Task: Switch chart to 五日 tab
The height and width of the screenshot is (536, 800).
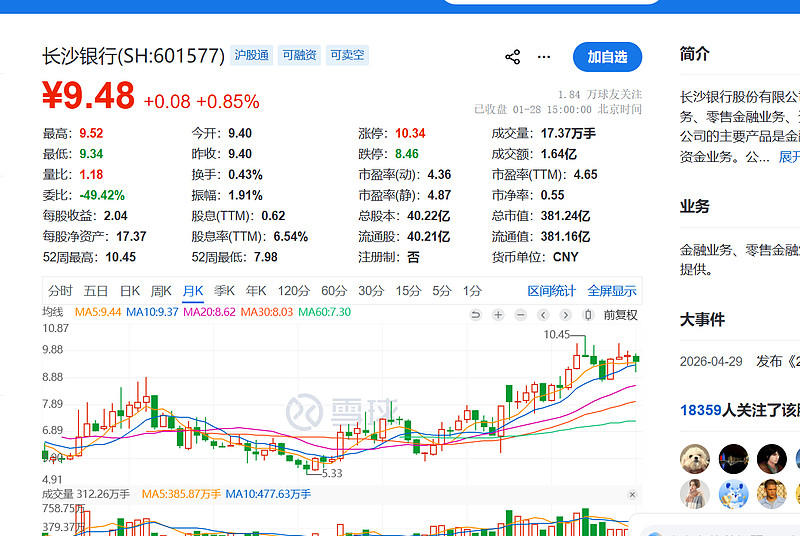Action: click(96, 291)
